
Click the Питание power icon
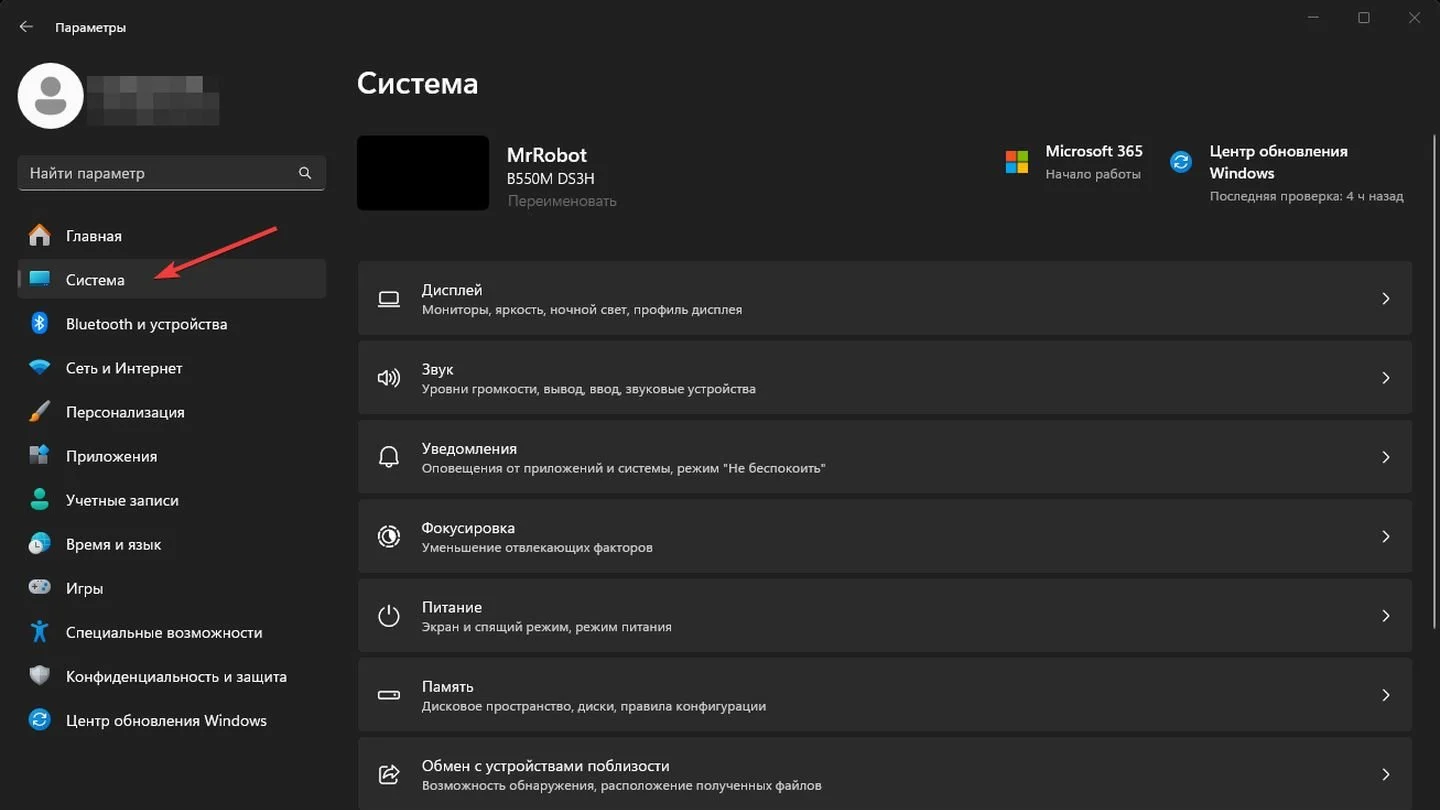coord(389,616)
